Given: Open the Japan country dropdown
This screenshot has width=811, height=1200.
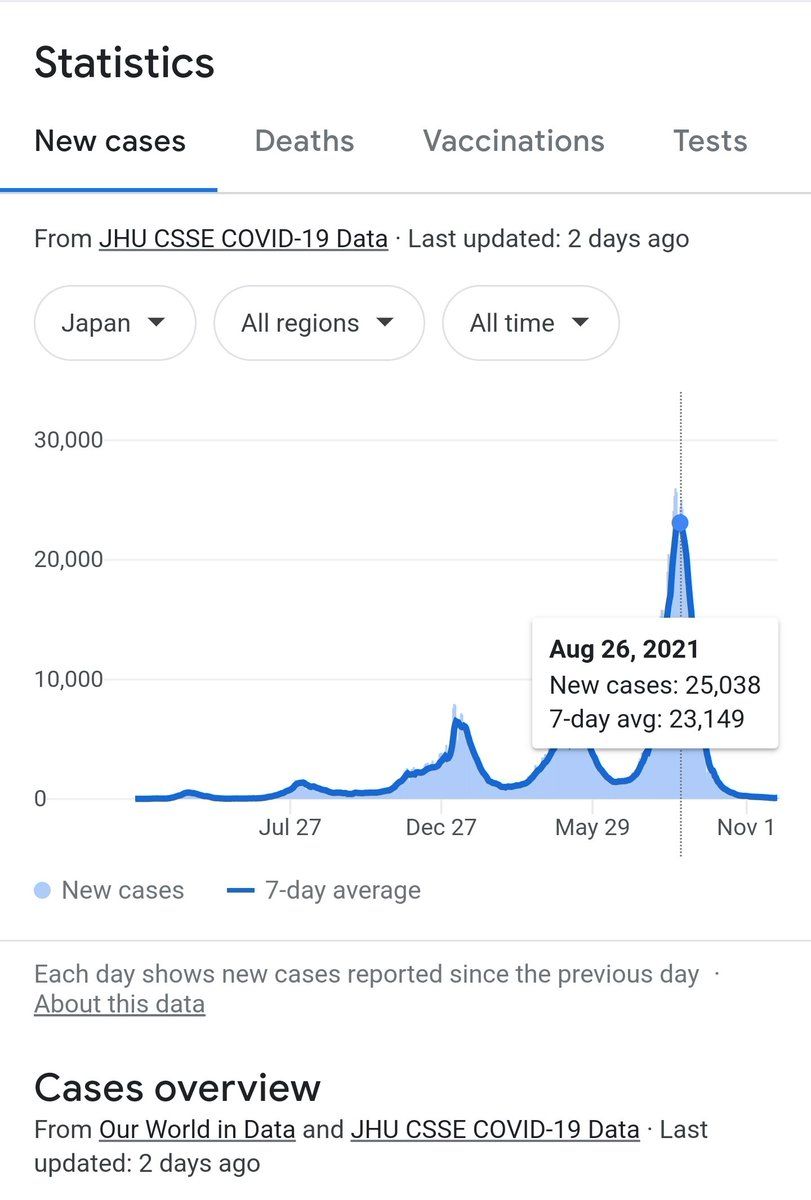Looking at the screenshot, I should click(x=114, y=323).
